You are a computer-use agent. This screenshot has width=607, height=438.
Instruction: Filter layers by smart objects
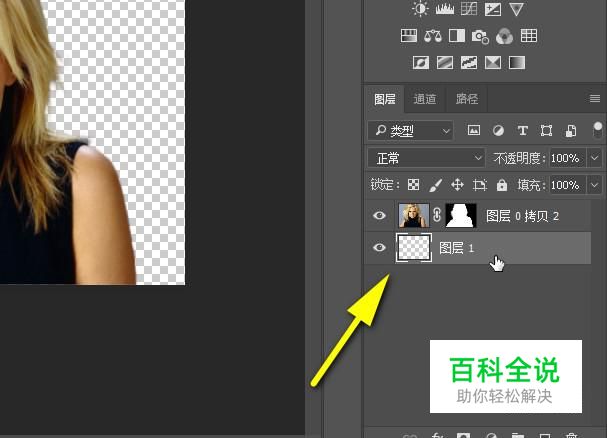(x=571, y=131)
